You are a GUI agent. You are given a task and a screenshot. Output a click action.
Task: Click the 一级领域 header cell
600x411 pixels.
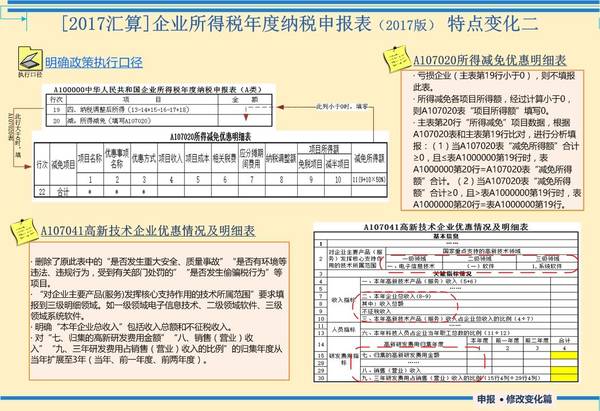[x=414, y=258]
